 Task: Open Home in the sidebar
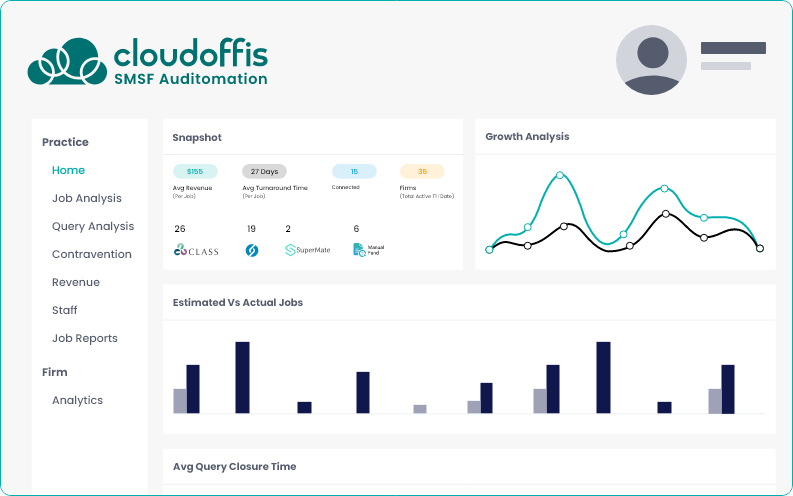tap(68, 170)
